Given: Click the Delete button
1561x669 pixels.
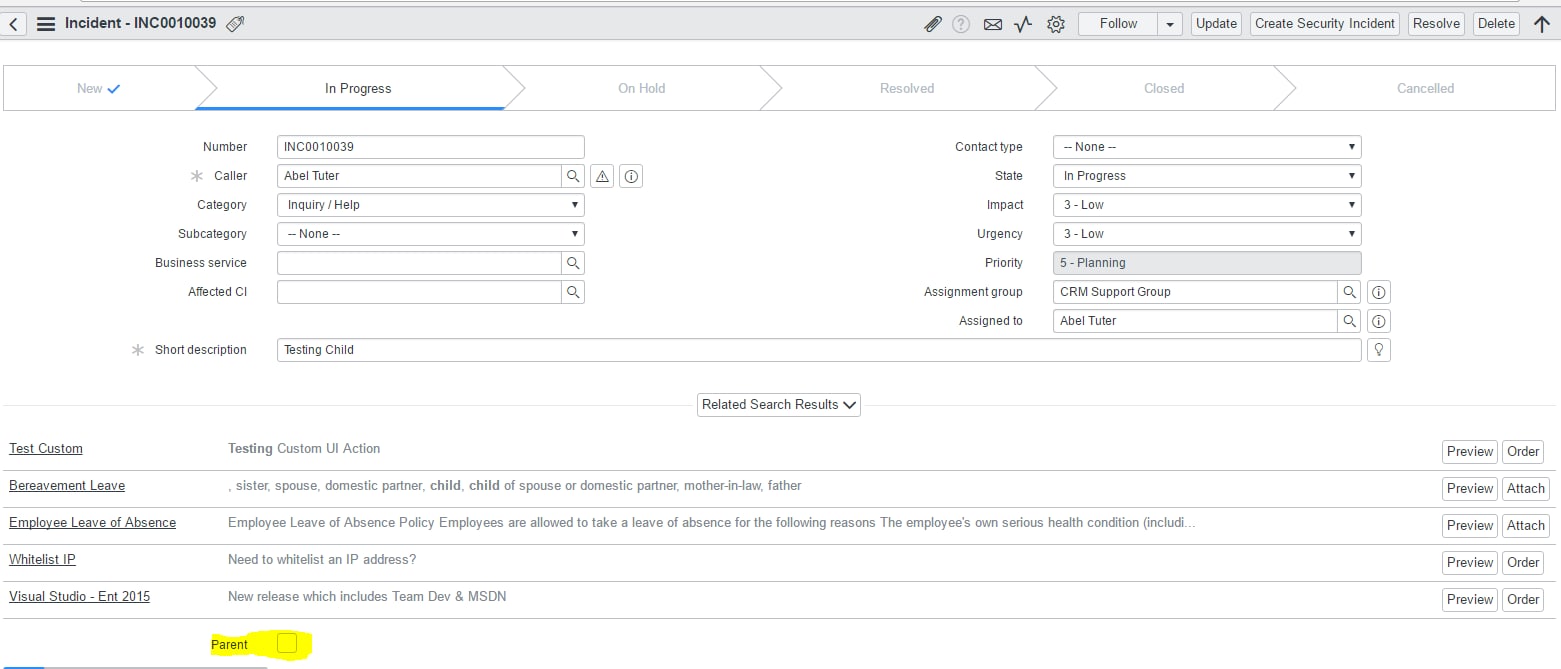Looking at the screenshot, I should 1496,24.
